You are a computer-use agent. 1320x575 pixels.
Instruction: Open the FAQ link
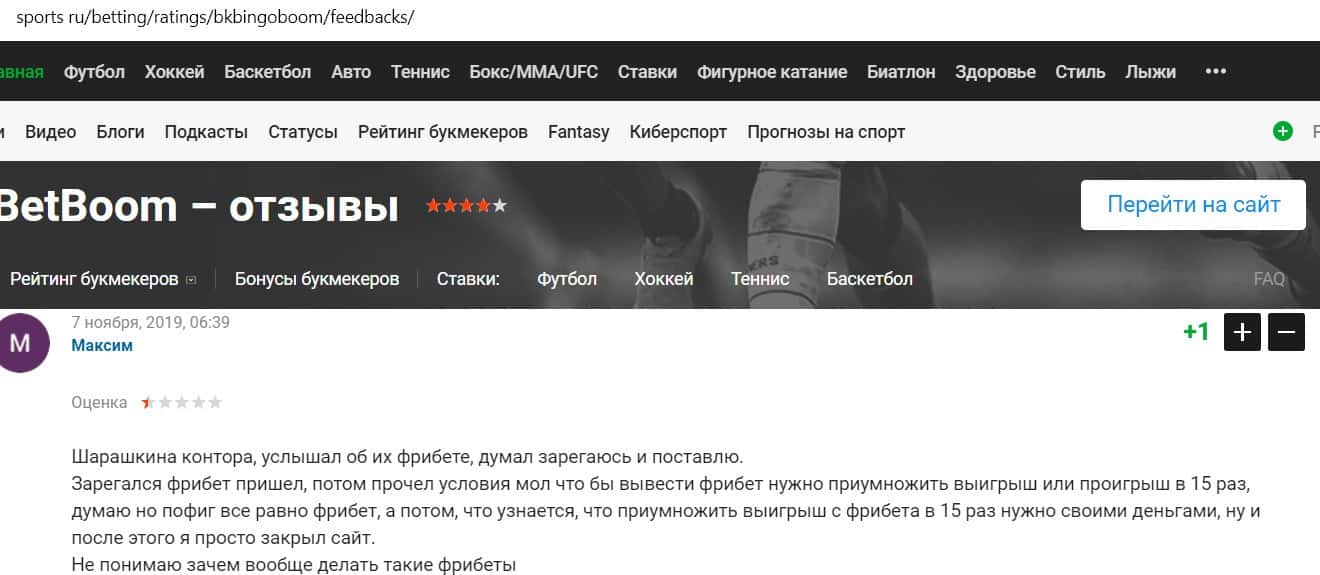[1269, 279]
